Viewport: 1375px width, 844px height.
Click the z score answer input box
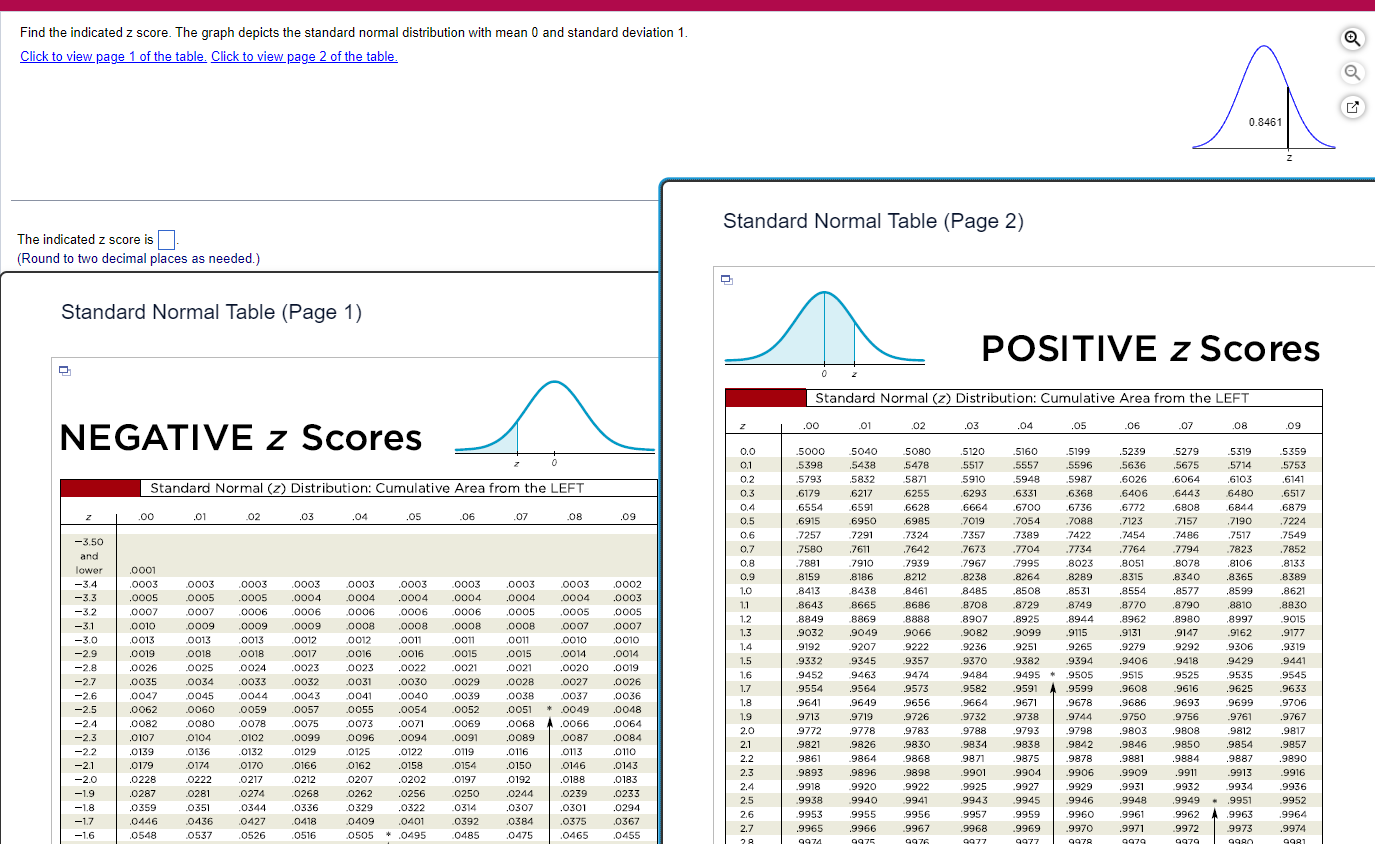click(166, 239)
